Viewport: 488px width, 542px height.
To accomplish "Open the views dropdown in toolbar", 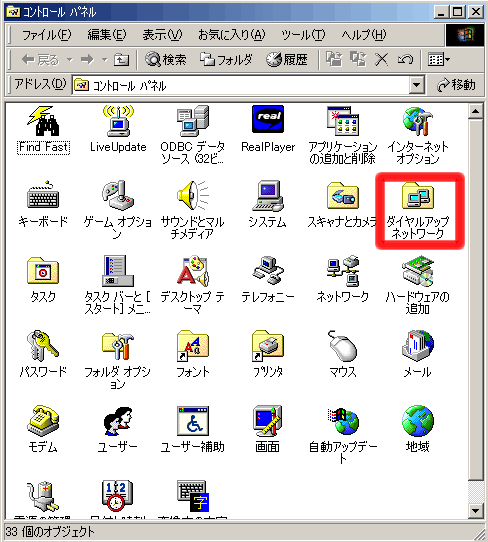I will tap(439, 60).
